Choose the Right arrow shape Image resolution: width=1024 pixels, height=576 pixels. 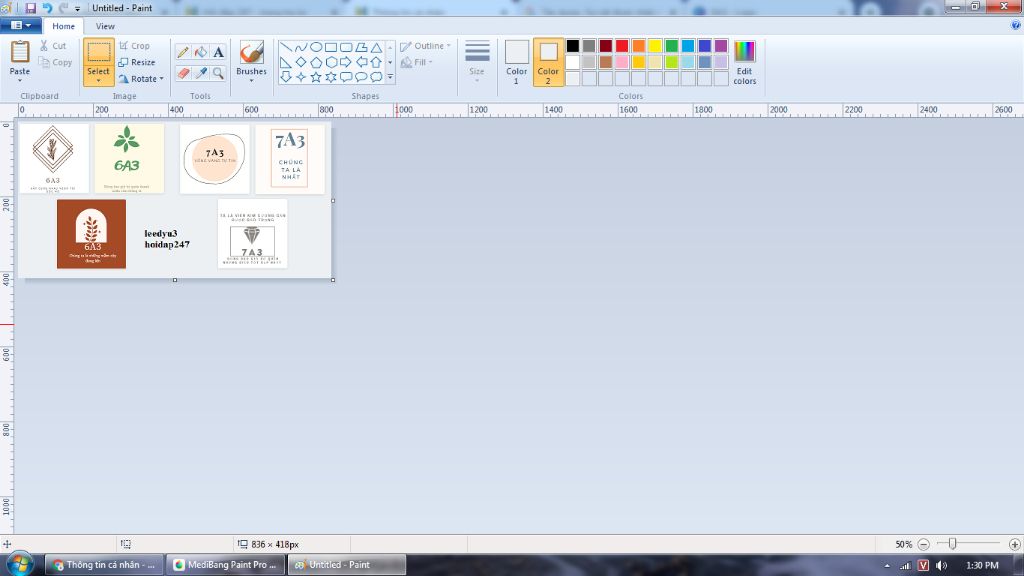pos(345,62)
